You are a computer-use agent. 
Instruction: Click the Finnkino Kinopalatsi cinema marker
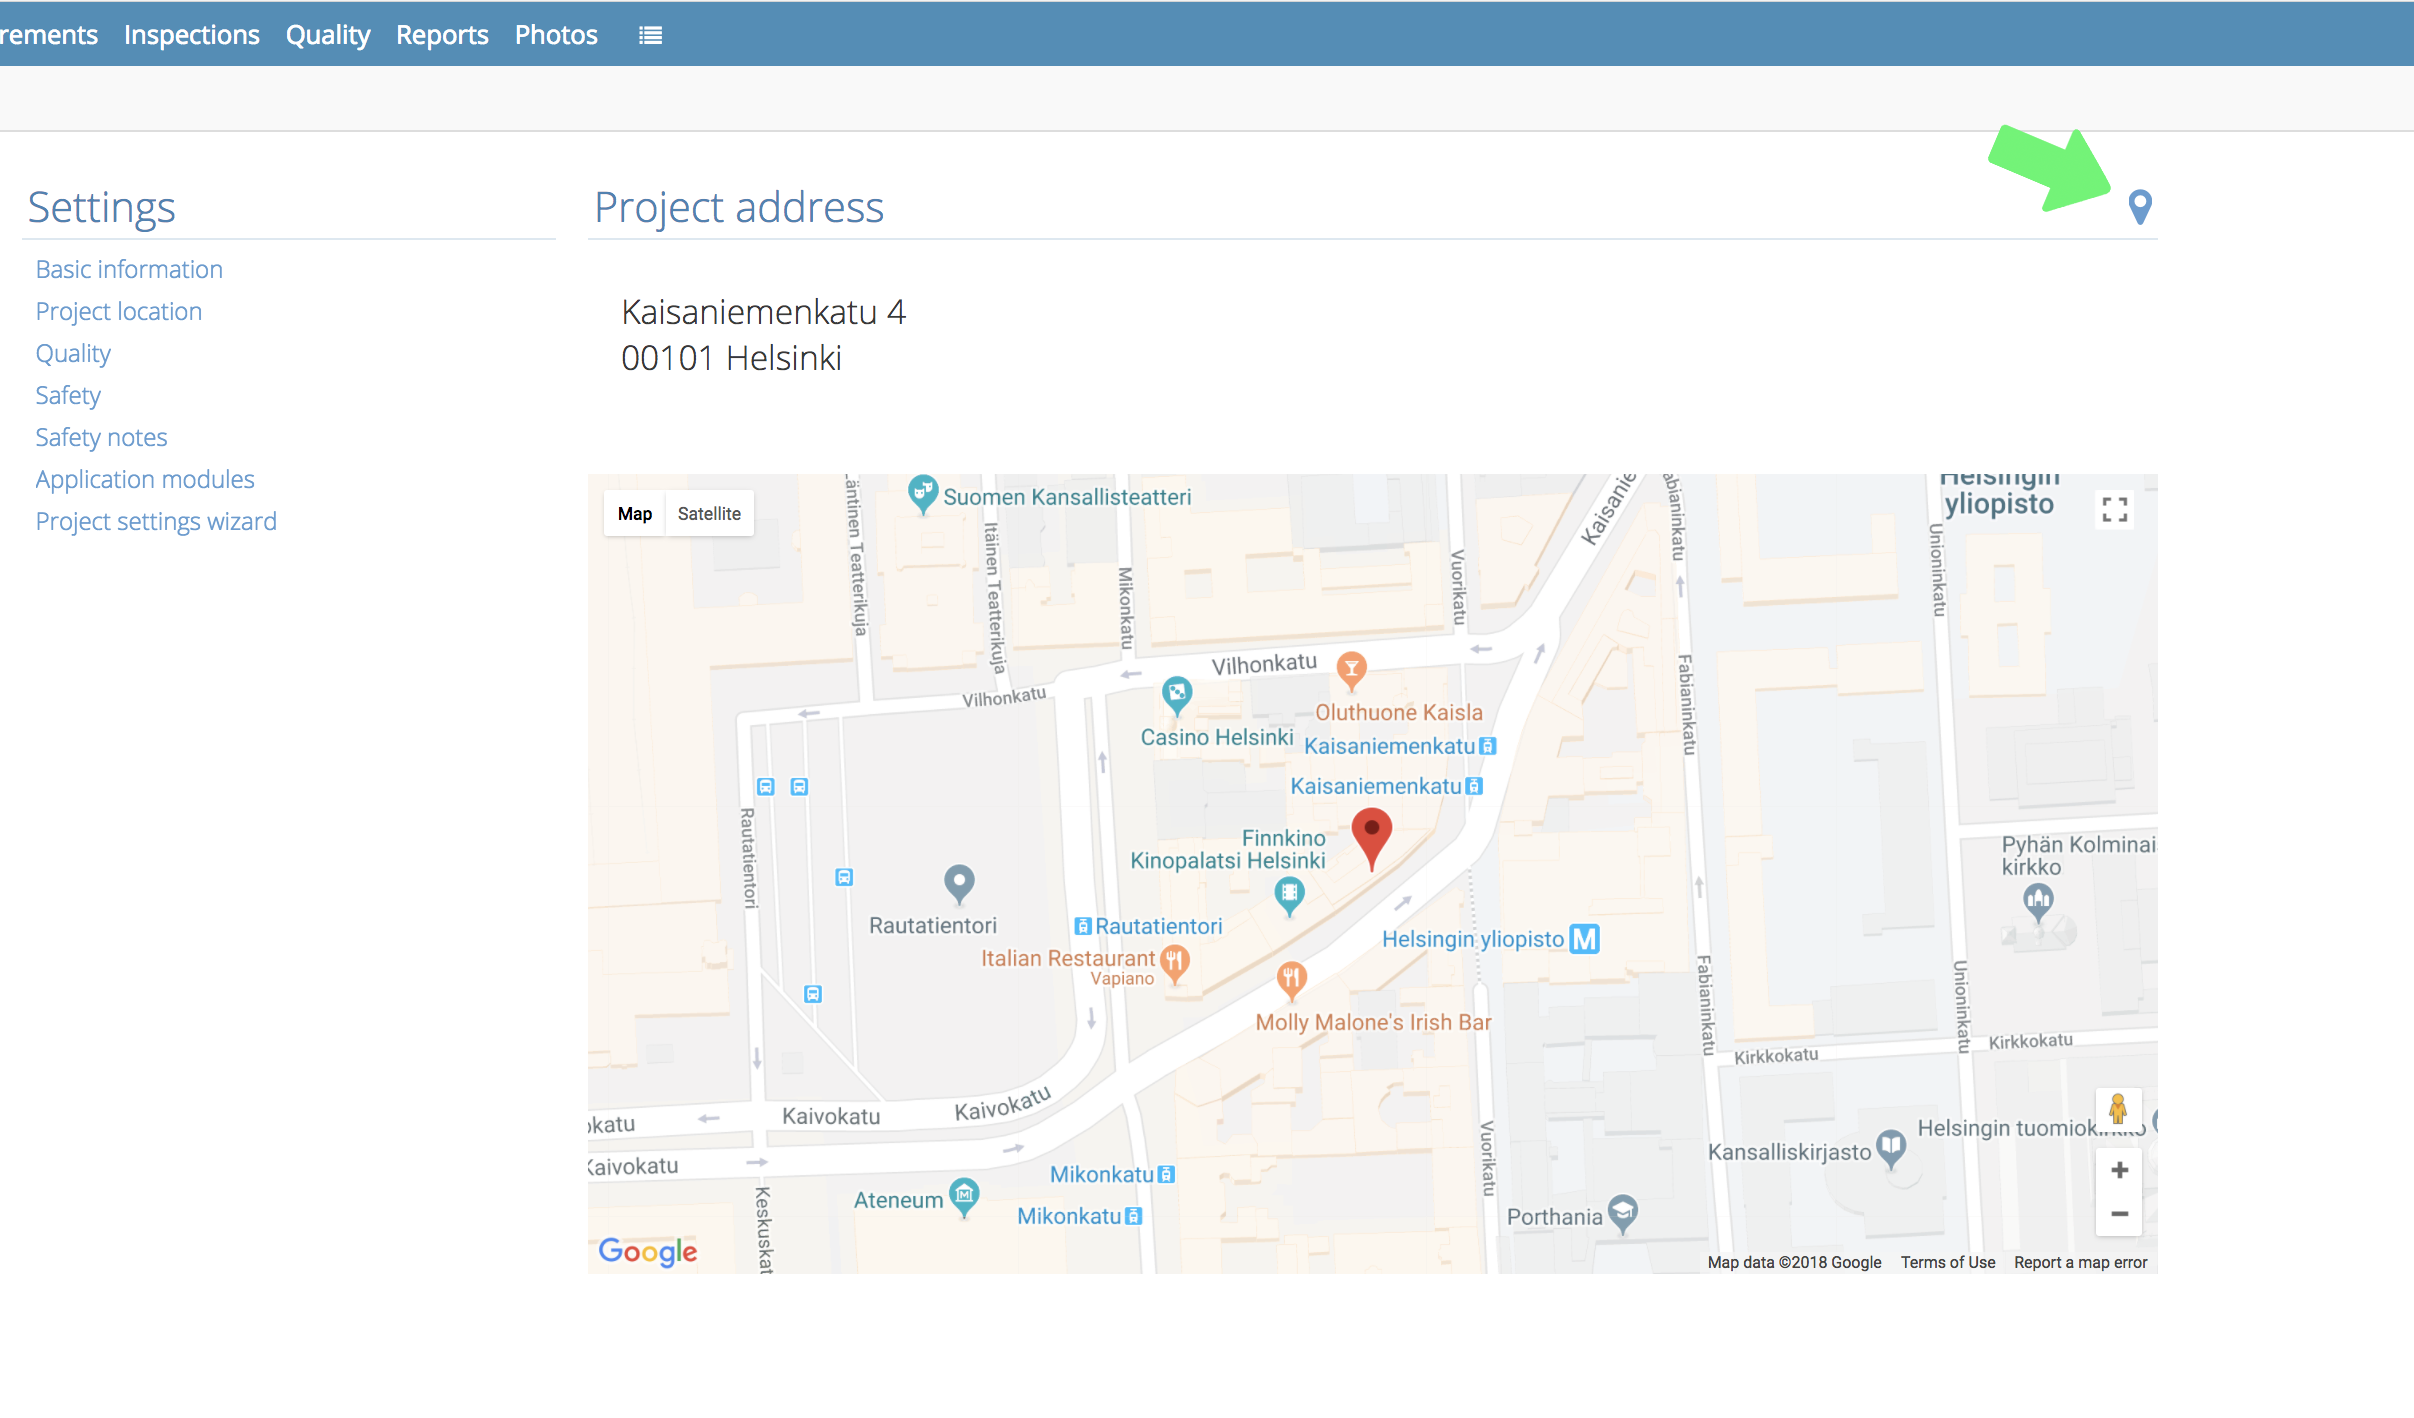[x=1289, y=895]
